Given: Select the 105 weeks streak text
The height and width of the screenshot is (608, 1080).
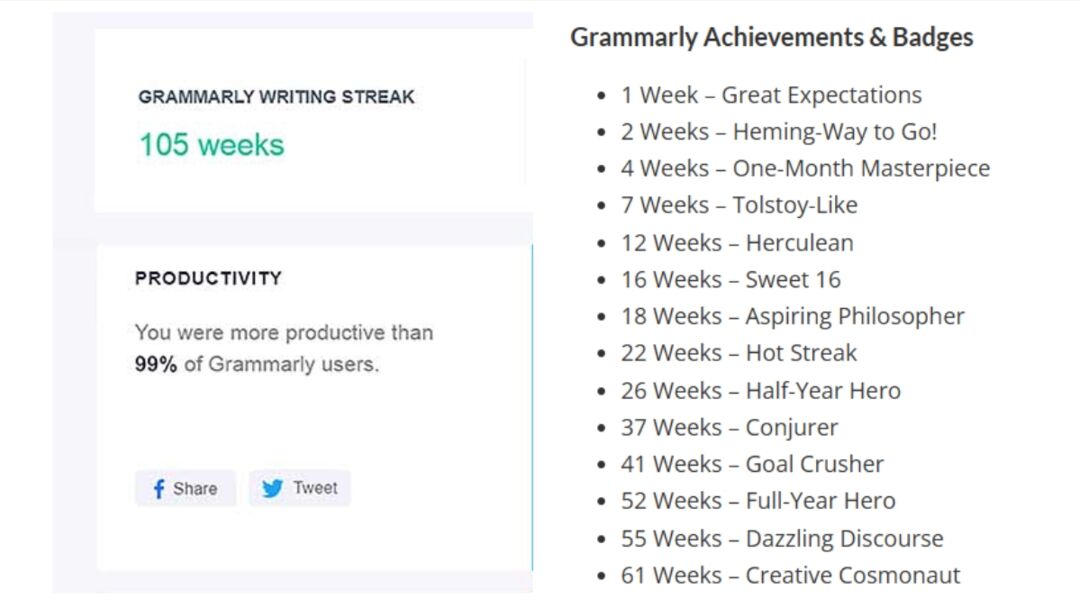Looking at the screenshot, I should click(x=211, y=145).
